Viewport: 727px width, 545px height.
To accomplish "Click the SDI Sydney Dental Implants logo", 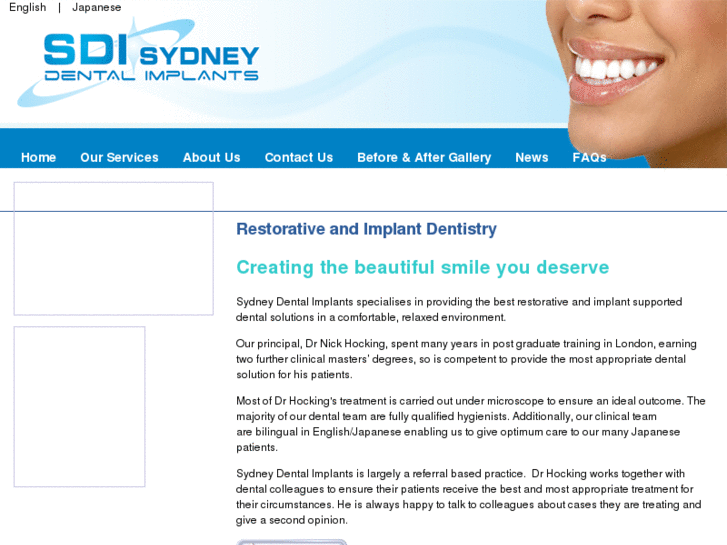I will [138, 62].
